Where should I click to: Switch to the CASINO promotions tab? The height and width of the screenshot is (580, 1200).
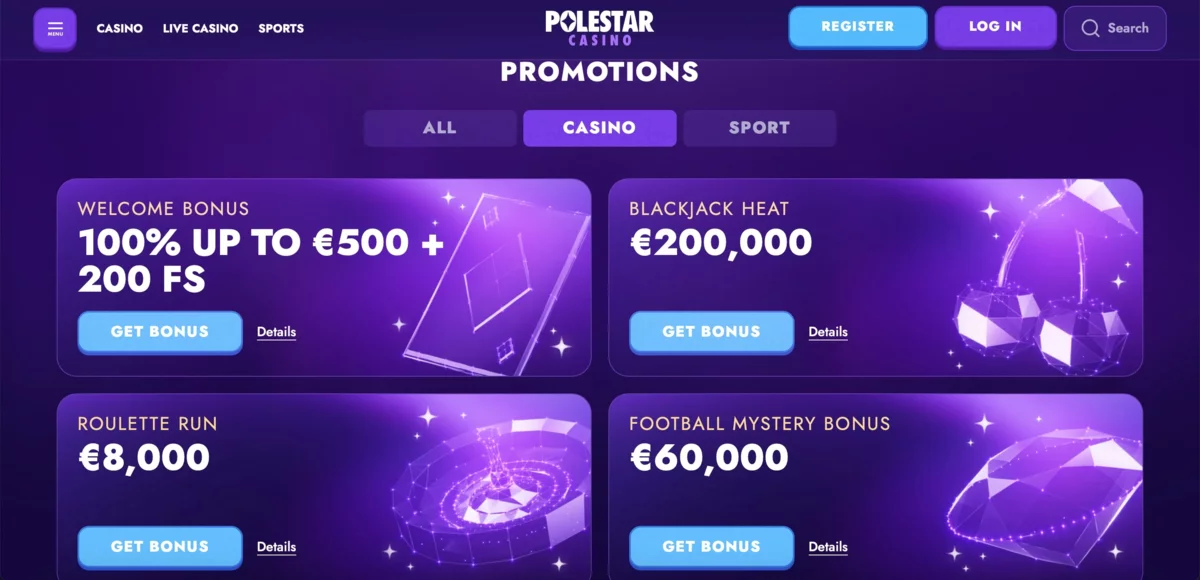point(599,128)
